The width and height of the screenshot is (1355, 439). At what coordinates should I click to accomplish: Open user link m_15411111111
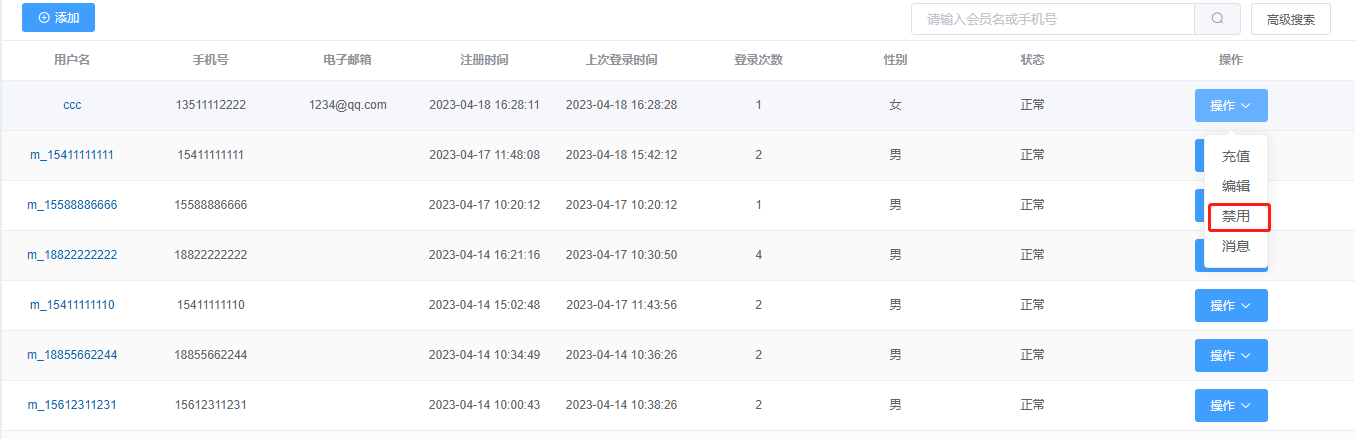pos(72,155)
